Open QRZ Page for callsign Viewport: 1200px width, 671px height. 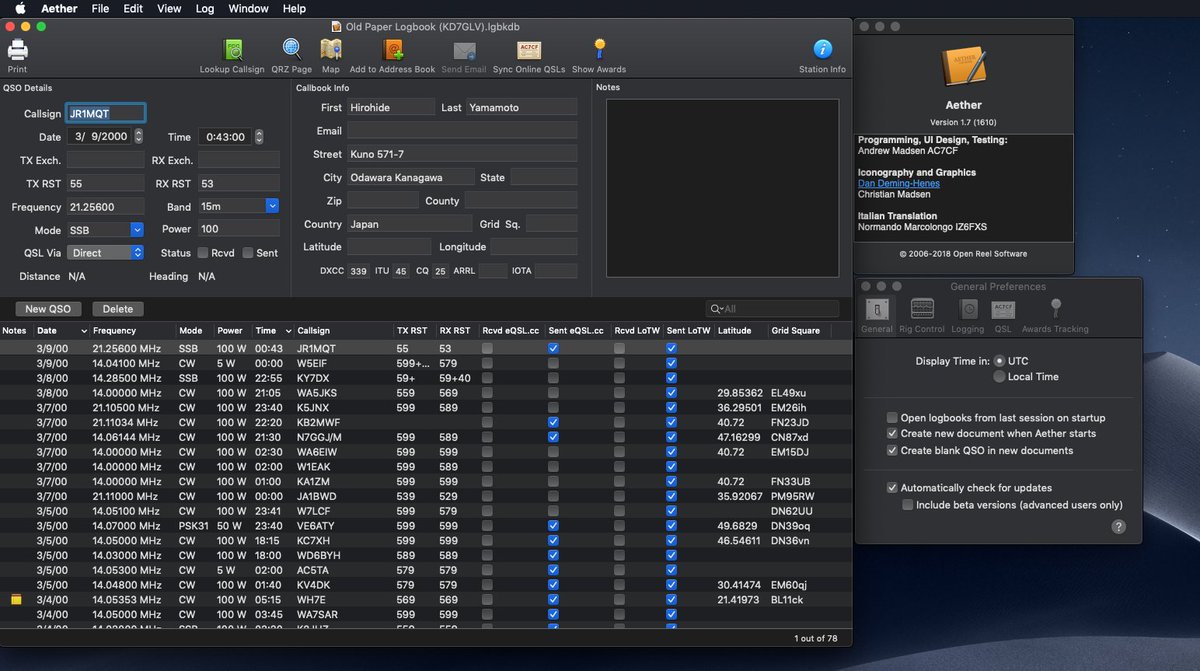point(290,50)
